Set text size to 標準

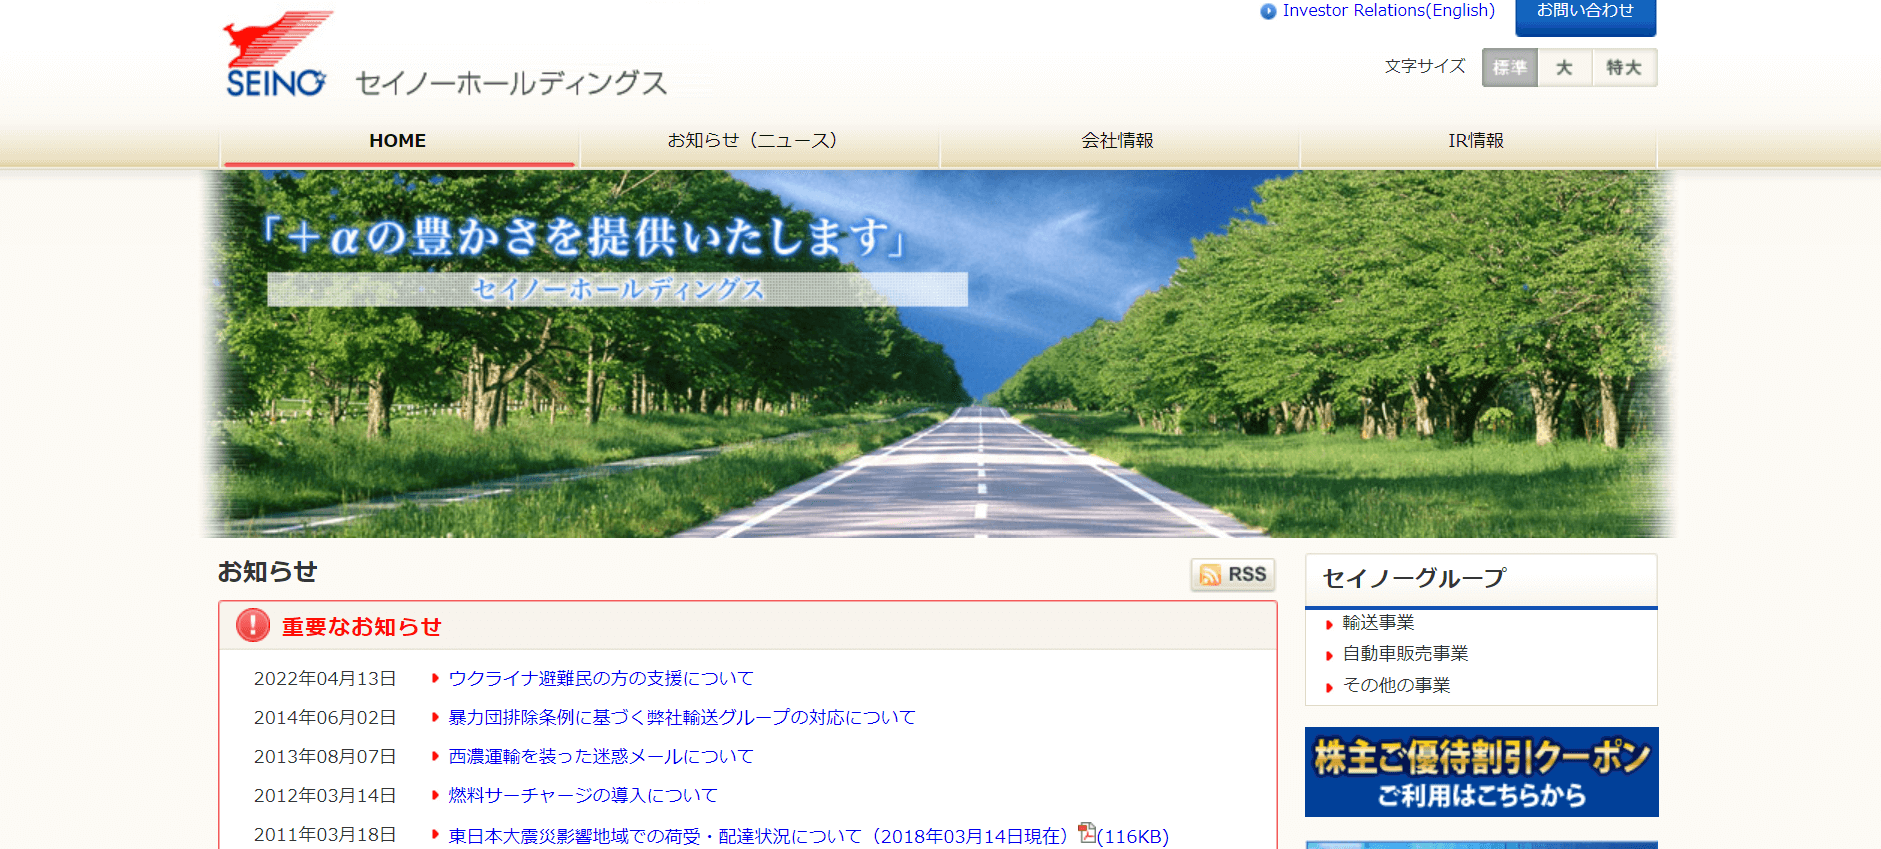click(1509, 67)
